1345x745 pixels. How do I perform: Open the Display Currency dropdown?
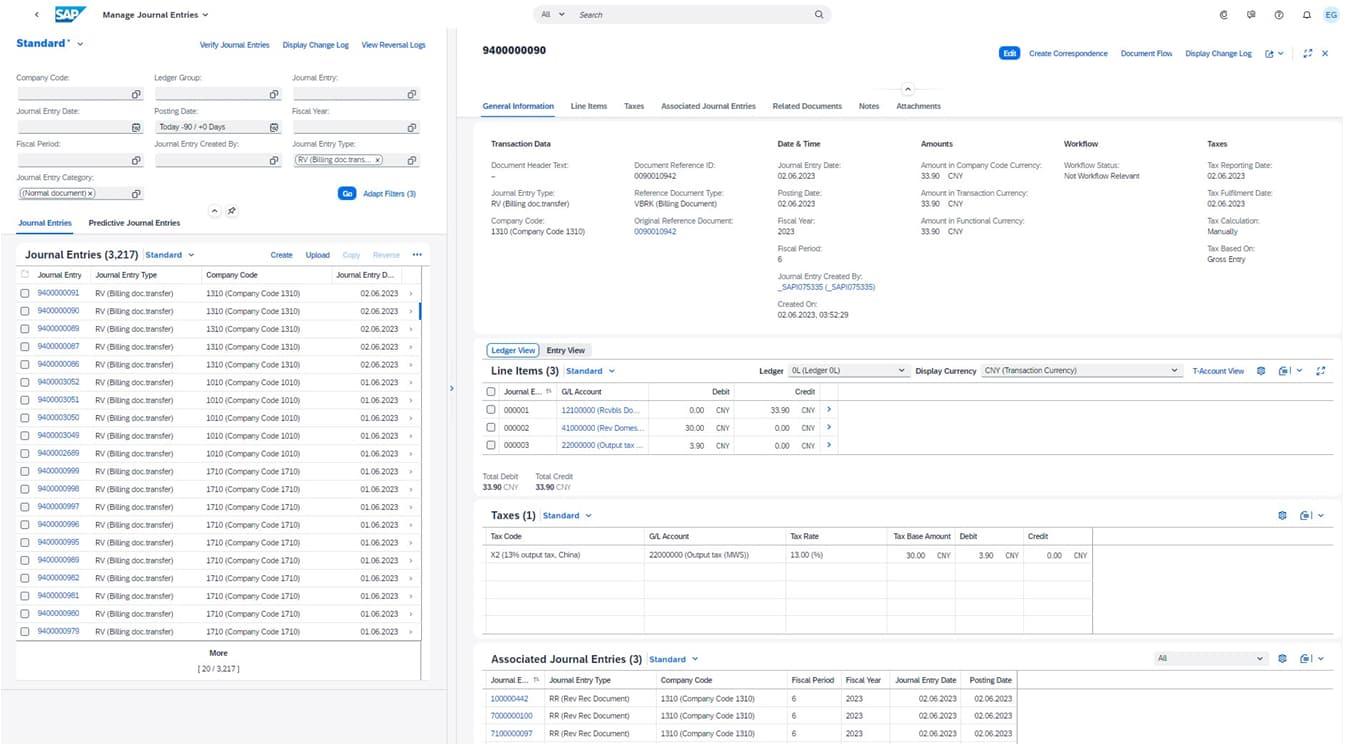[x=1082, y=371]
